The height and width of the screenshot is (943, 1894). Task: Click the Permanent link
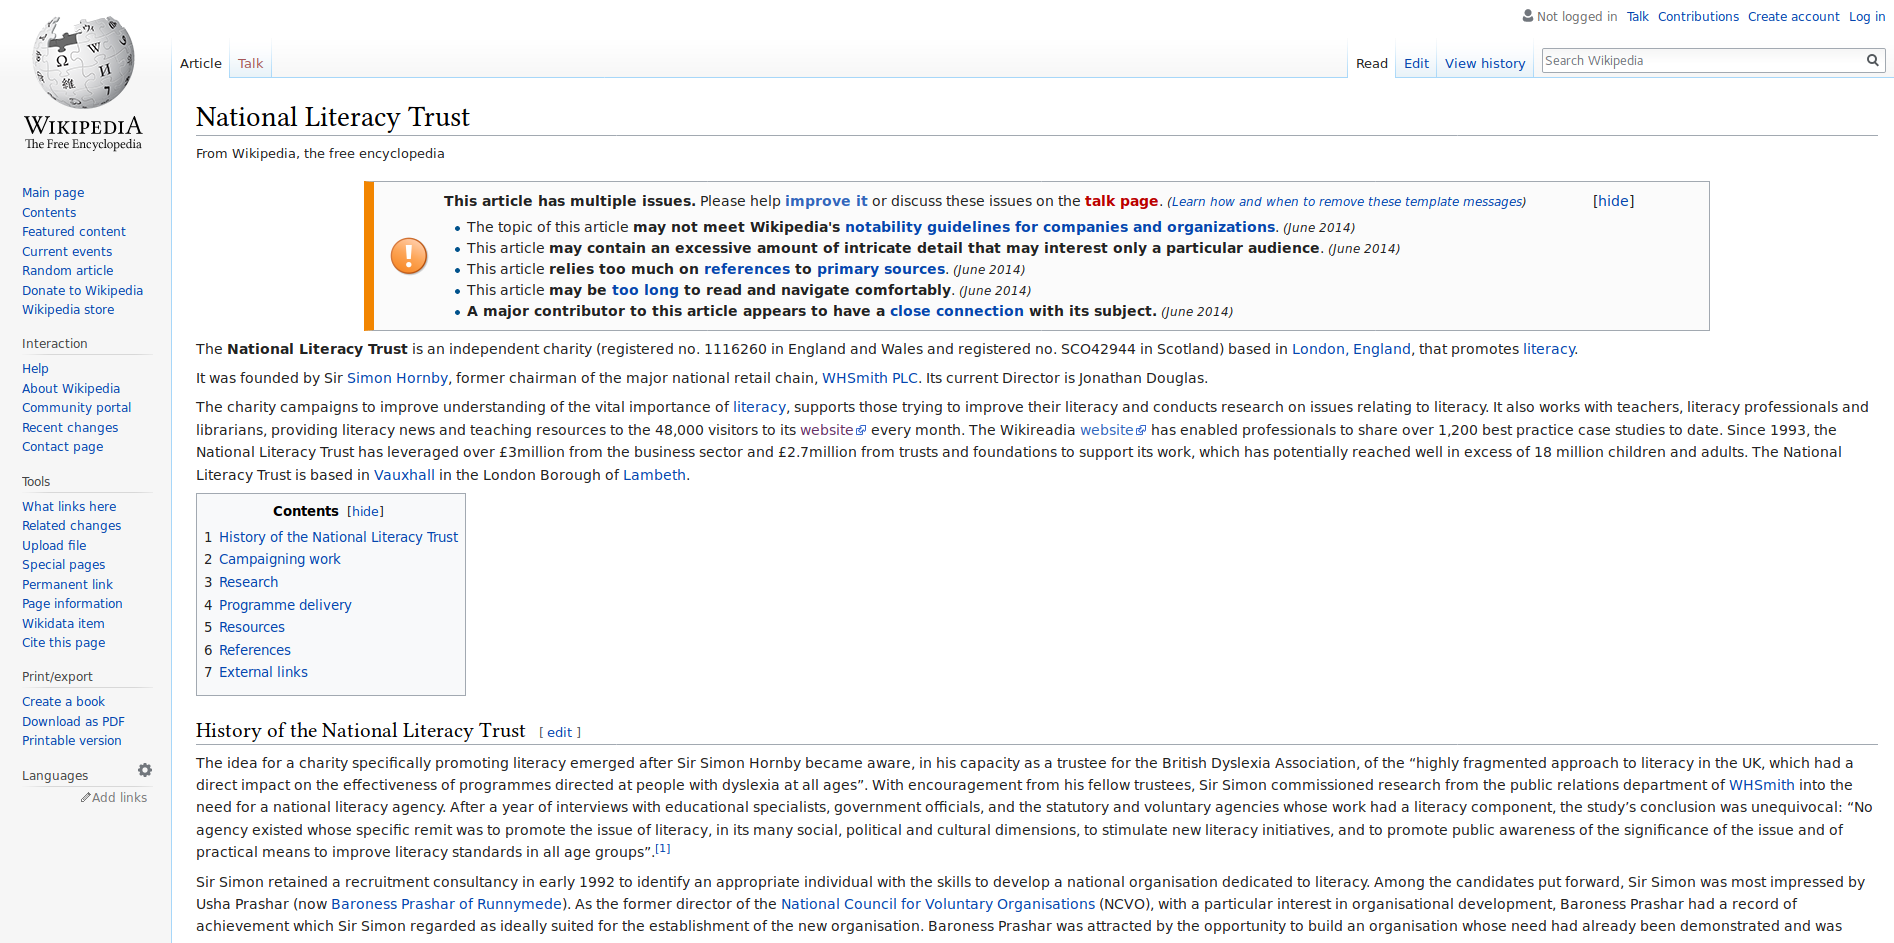tap(67, 585)
